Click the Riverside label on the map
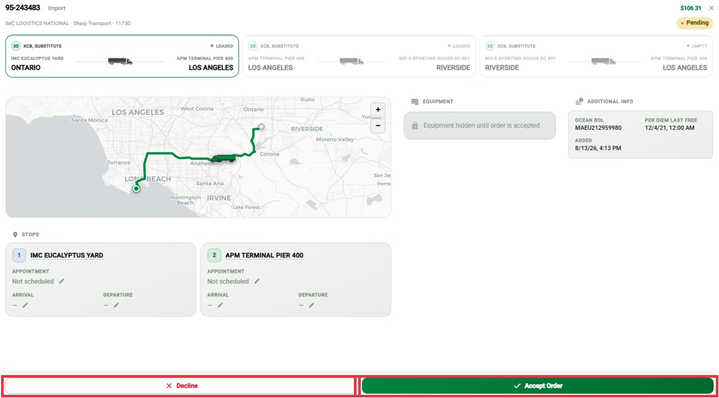 coord(307,129)
